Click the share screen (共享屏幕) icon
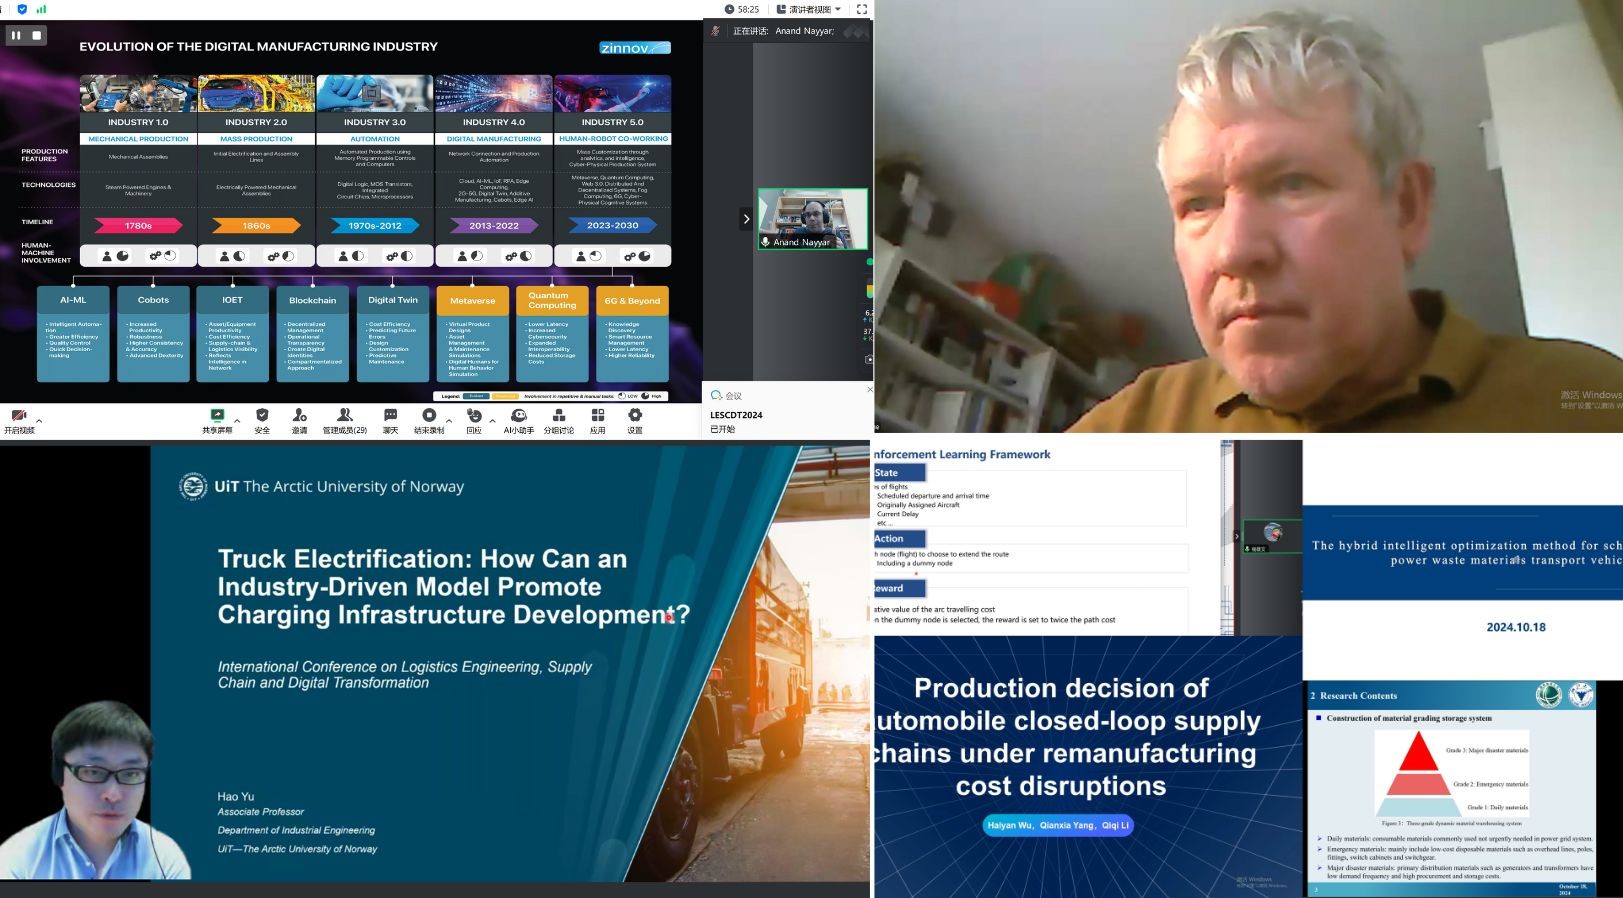 tap(217, 416)
